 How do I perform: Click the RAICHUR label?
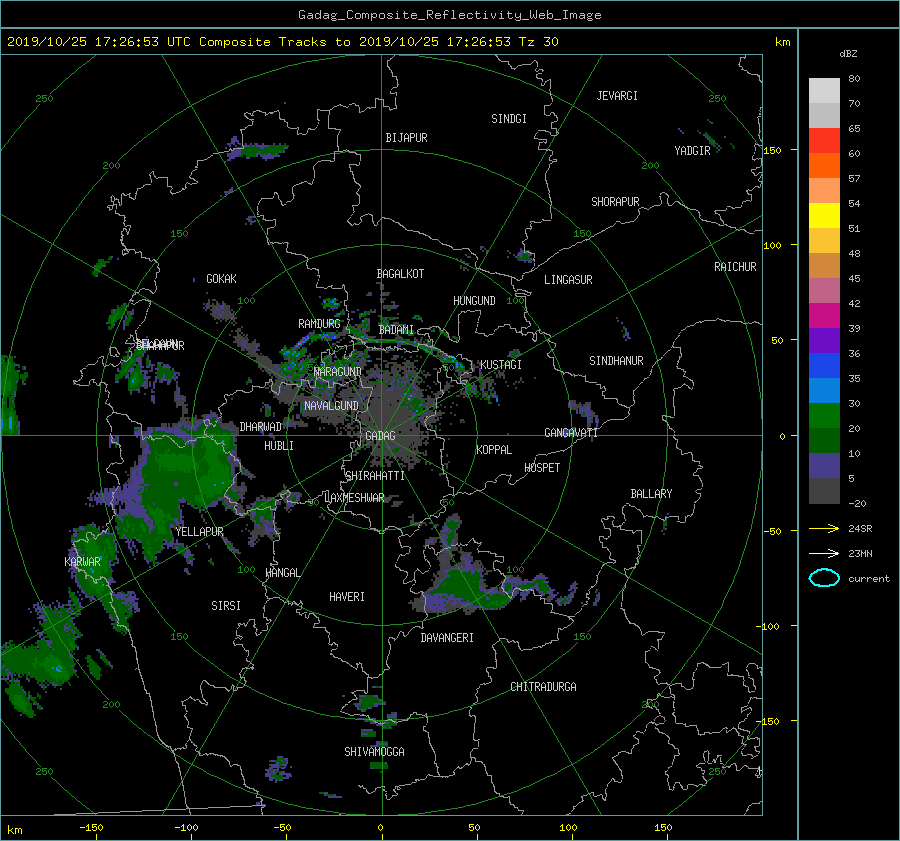[x=735, y=267]
